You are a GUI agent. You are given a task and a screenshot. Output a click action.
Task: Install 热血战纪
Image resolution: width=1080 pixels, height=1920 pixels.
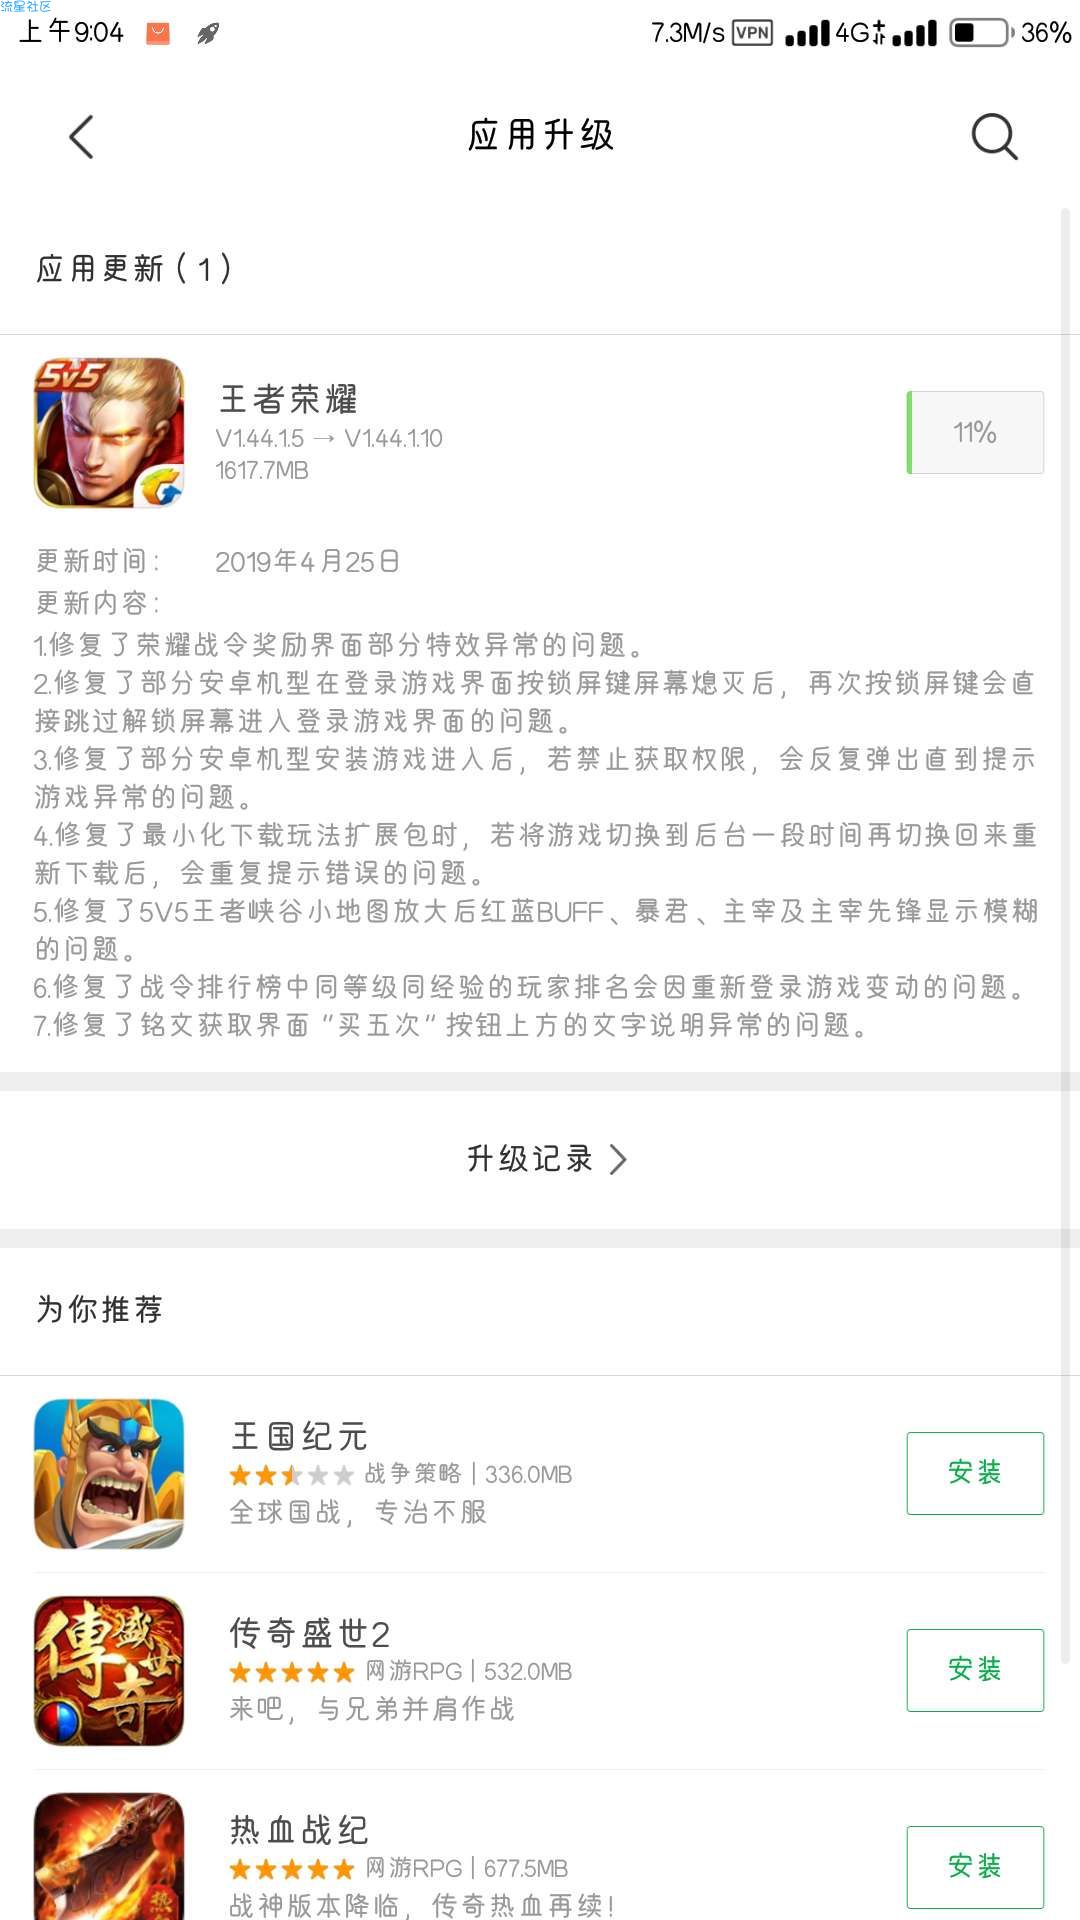point(975,1867)
